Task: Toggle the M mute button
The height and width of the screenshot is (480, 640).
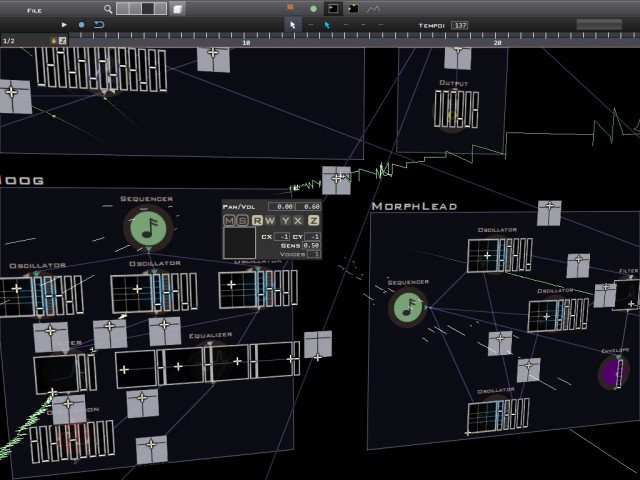Action: pyautogui.click(x=229, y=220)
